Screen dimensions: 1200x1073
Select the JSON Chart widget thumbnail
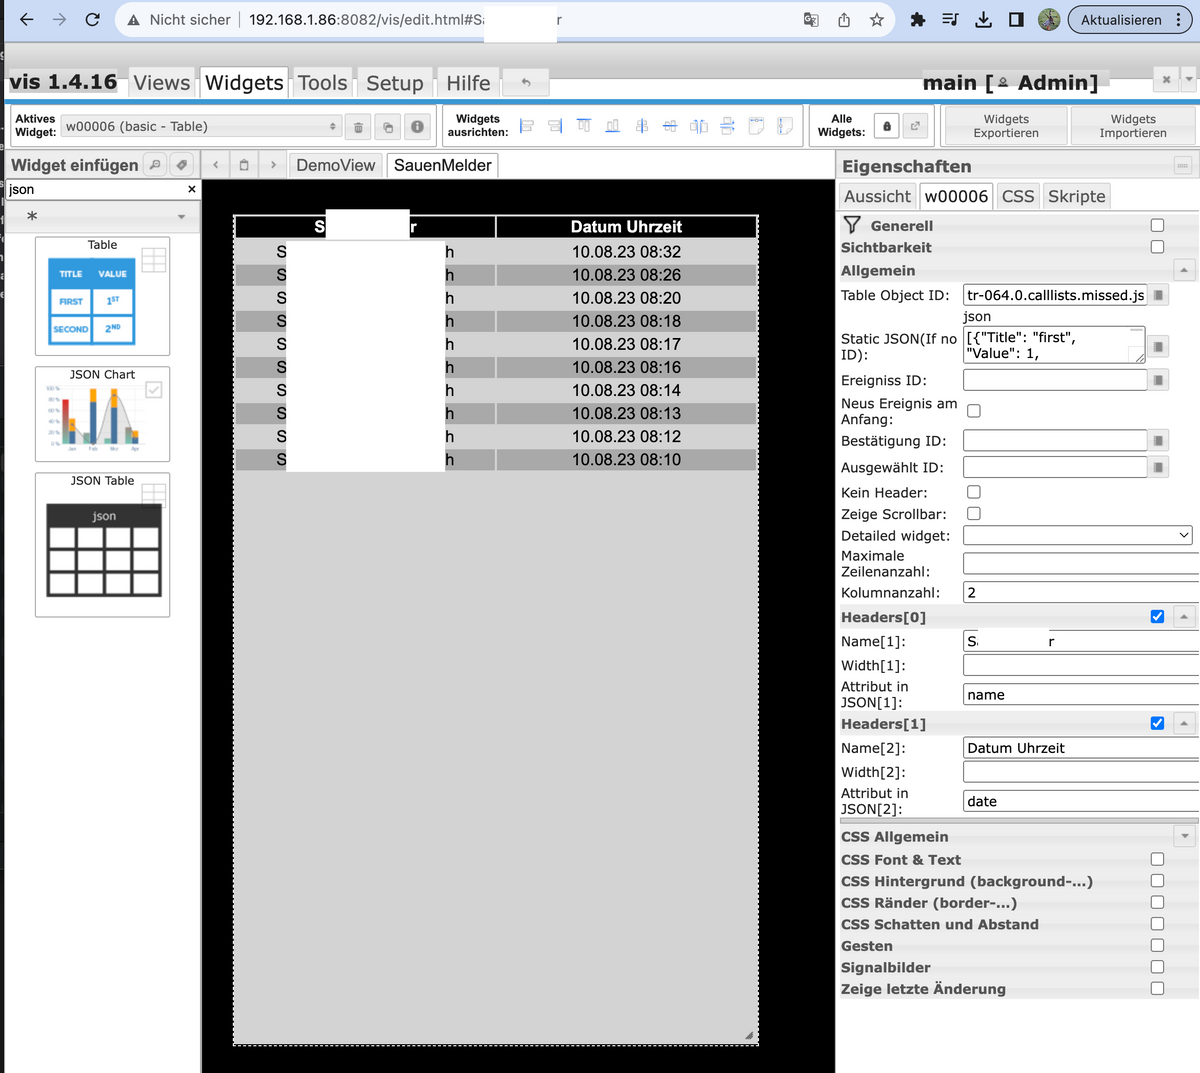coord(102,414)
